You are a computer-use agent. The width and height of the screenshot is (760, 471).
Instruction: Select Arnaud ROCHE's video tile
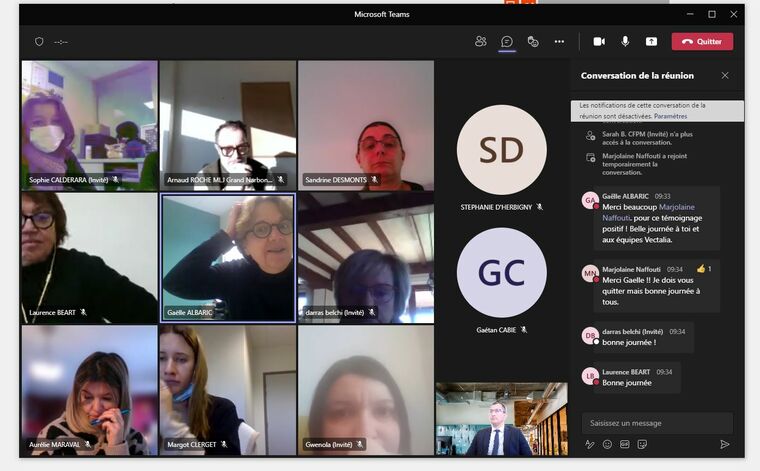click(228, 125)
